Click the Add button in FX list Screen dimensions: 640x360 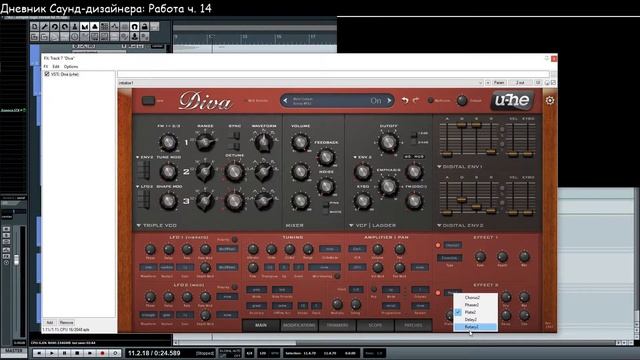49,322
